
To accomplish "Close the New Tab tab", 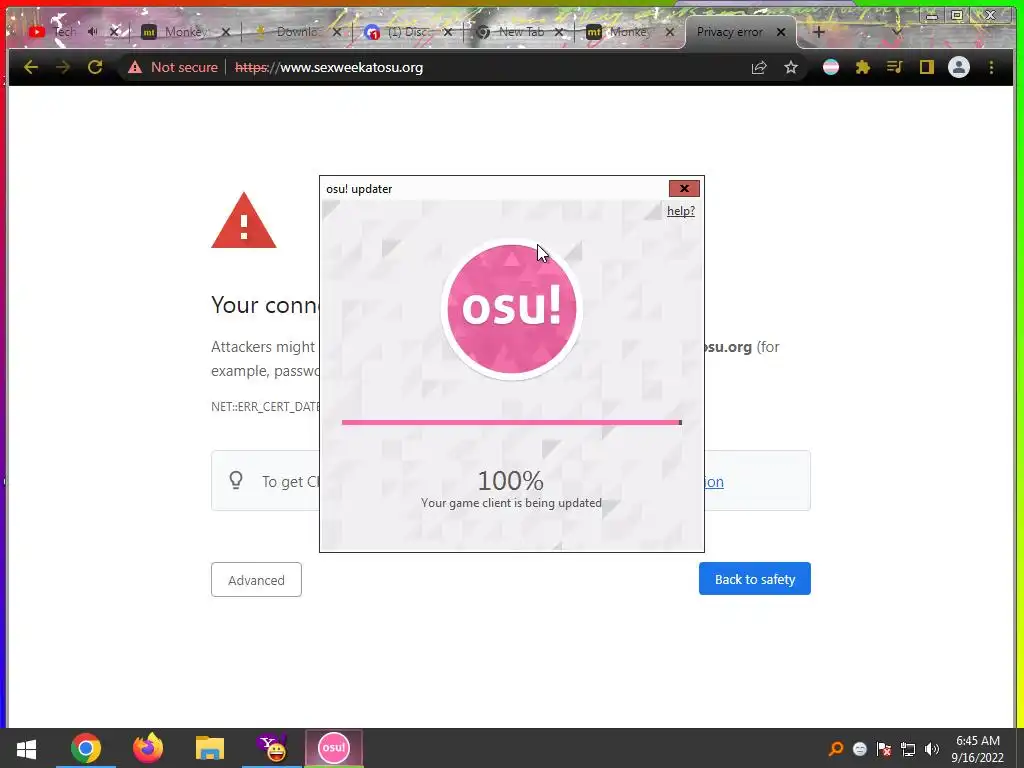I will pos(559,31).
